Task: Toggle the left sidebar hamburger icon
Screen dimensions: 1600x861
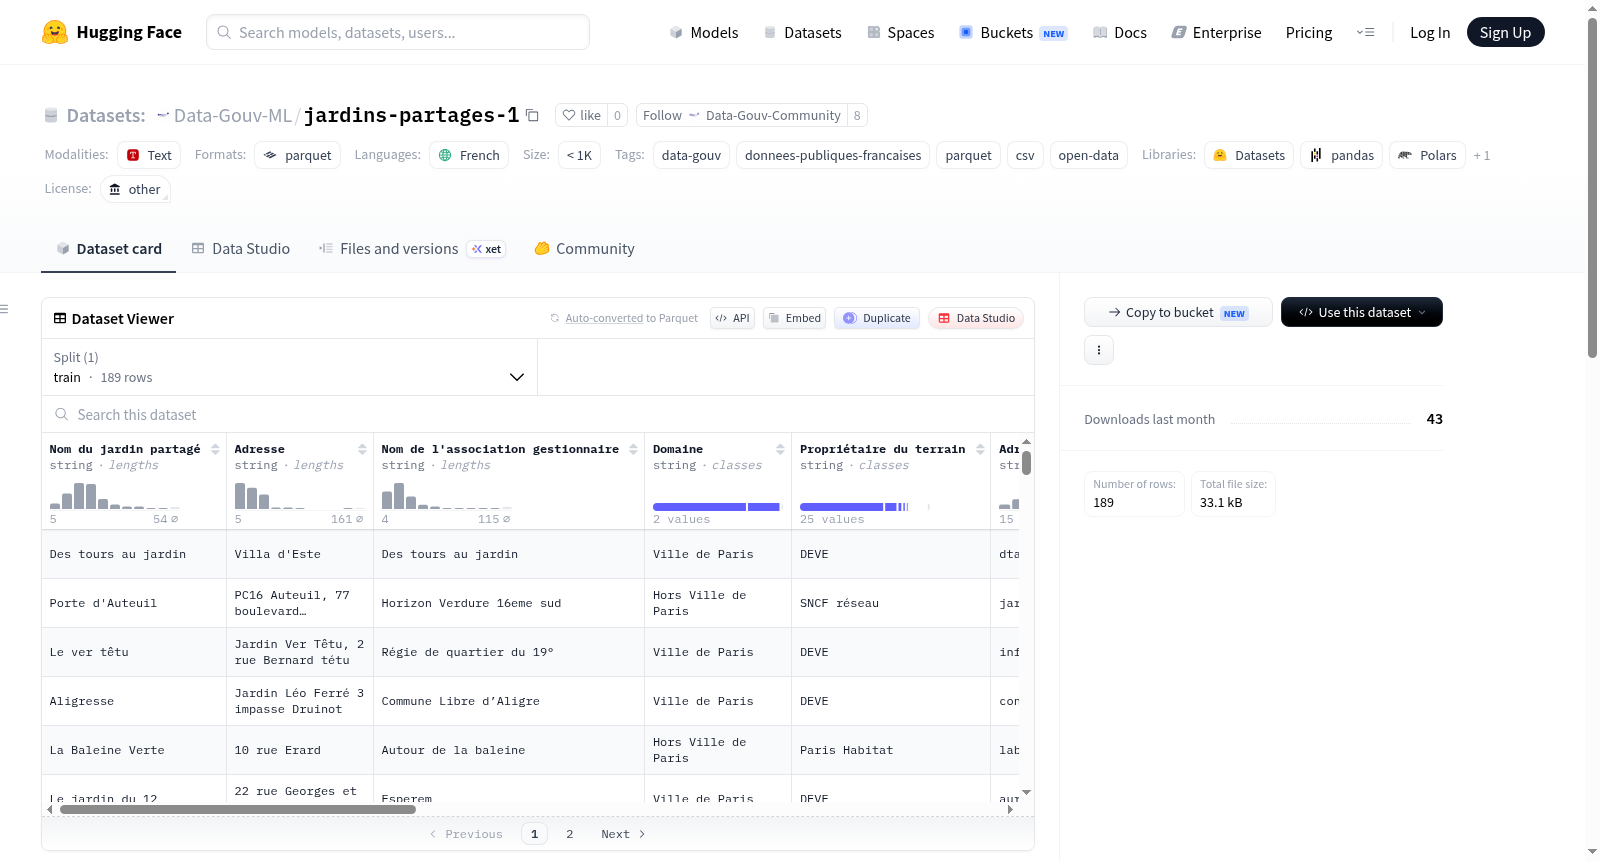Action: point(4,309)
